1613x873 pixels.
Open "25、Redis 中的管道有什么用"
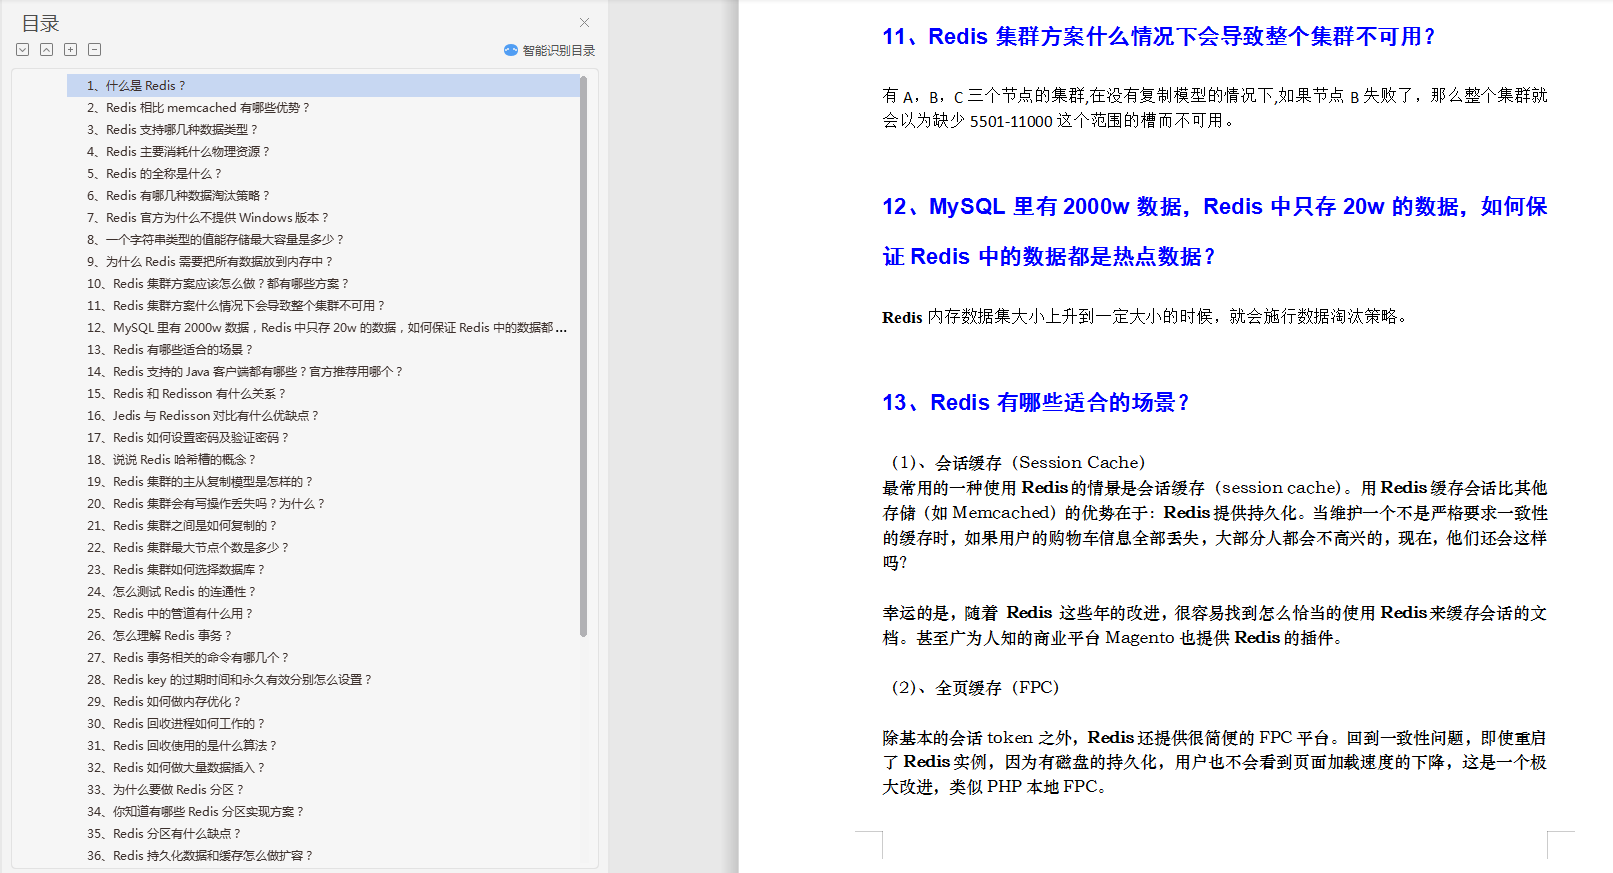click(170, 614)
